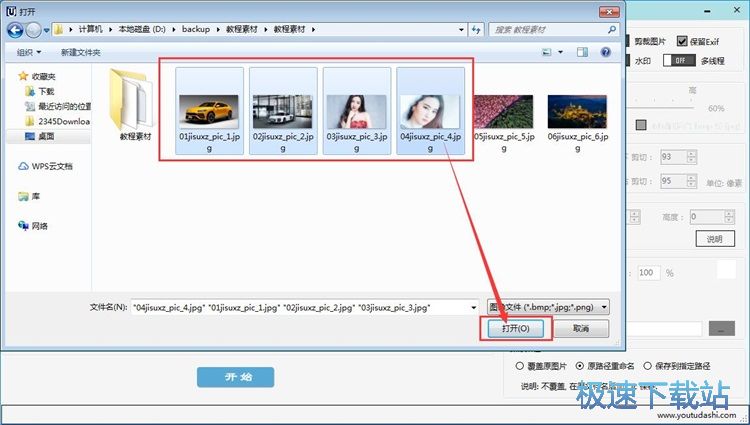The height and width of the screenshot is (425, 750).
Task: Click the change view icon in the toolbar
Action: coord(547,52)
